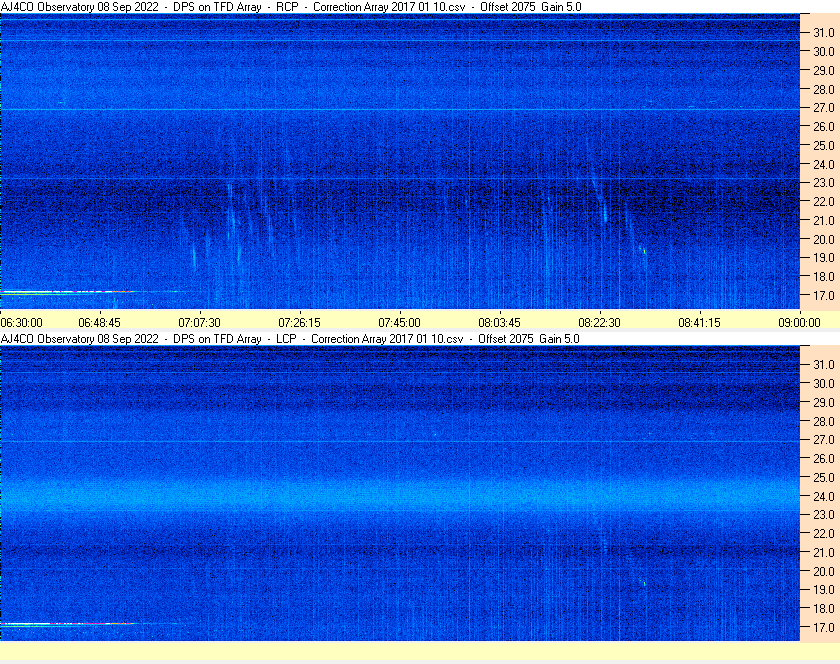This screenshot has height=664, width=840.
Task: Click the 07:26:15 time axis label
Action: (x=299, y=323)
